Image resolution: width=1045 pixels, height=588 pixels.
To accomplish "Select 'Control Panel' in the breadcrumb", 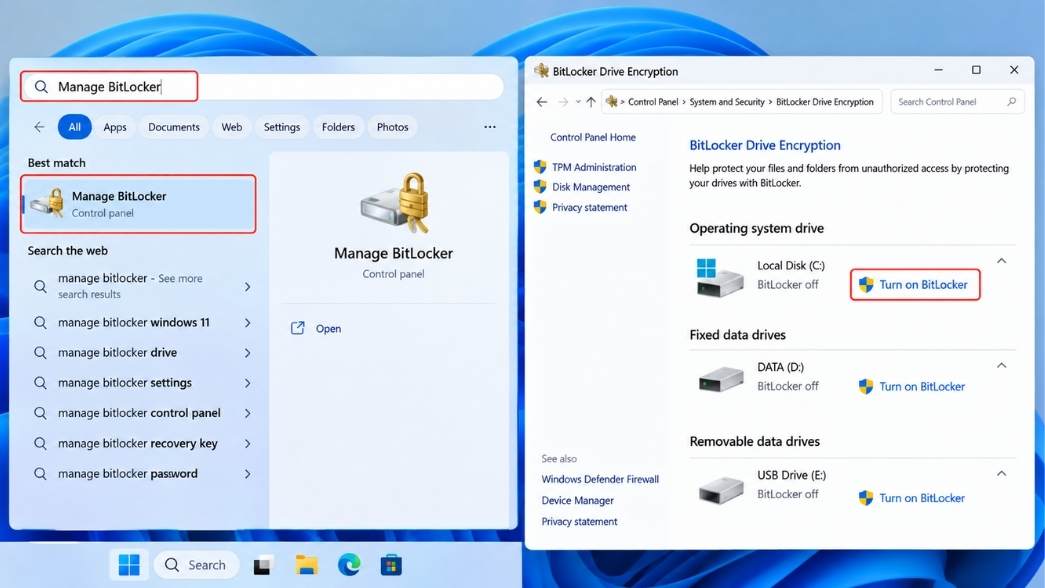I will (653, 102).
